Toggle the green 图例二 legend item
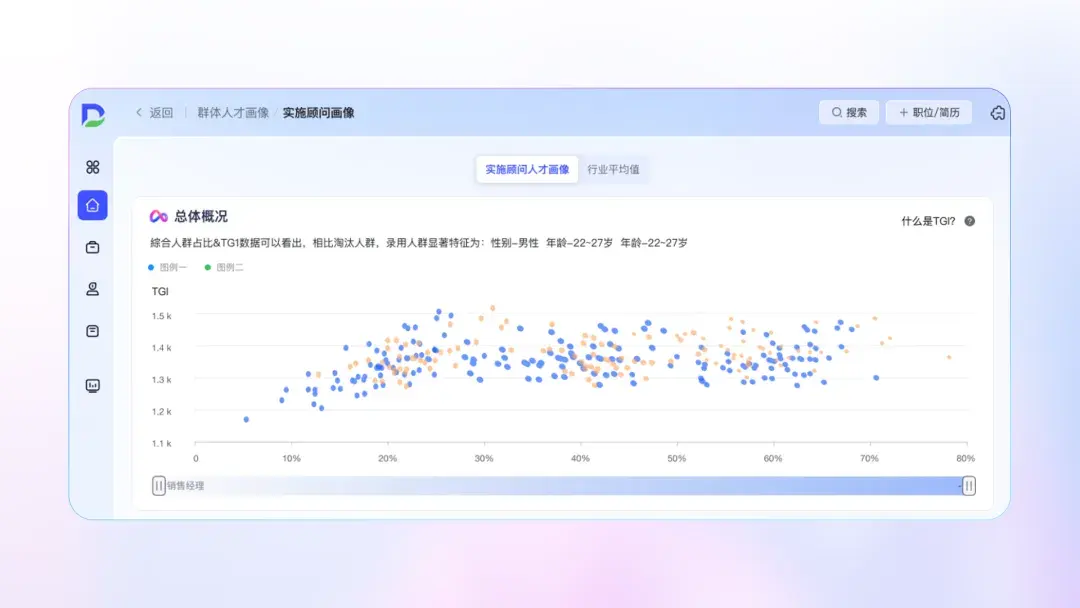 click(224, 267)
